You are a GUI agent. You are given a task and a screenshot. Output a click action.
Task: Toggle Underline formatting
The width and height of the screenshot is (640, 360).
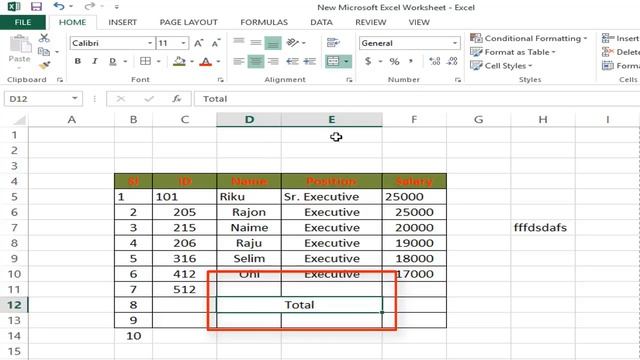click(x=113, y=61)
